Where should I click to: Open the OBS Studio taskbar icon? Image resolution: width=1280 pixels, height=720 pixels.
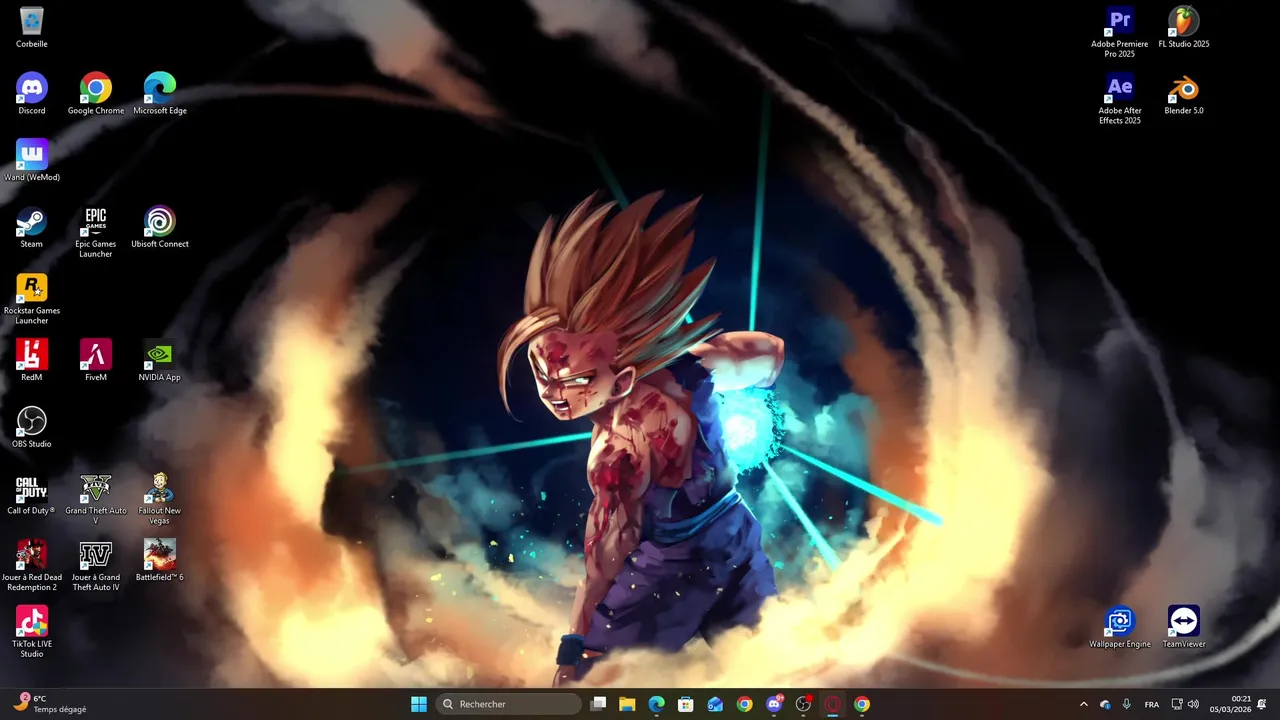(x=803, y=704)
